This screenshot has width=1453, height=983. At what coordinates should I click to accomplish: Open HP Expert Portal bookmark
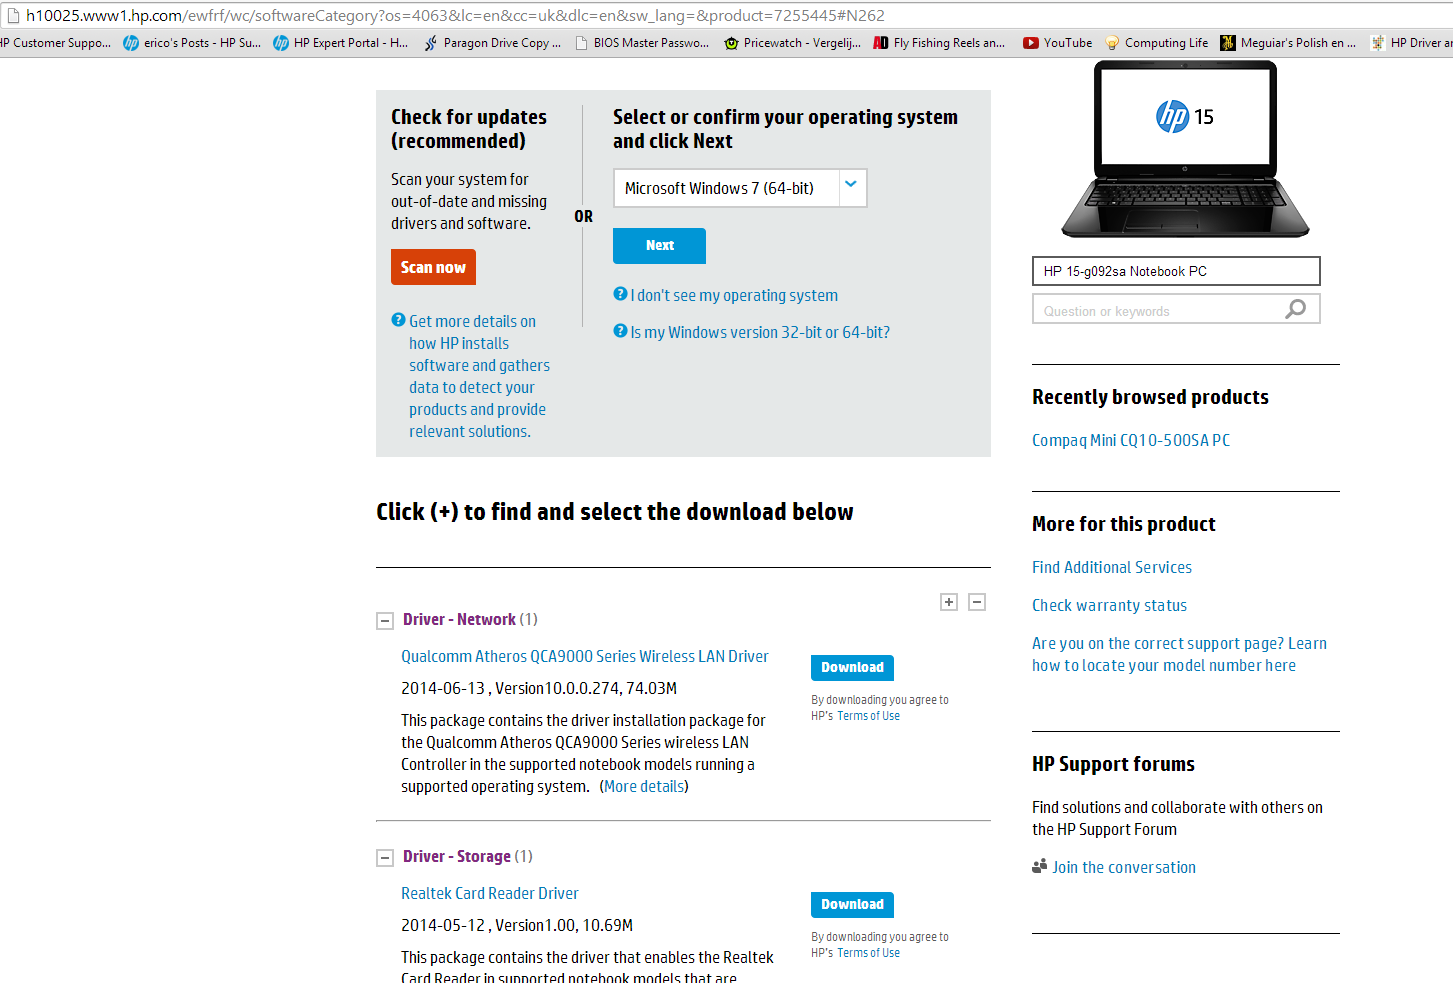point(341,43)
